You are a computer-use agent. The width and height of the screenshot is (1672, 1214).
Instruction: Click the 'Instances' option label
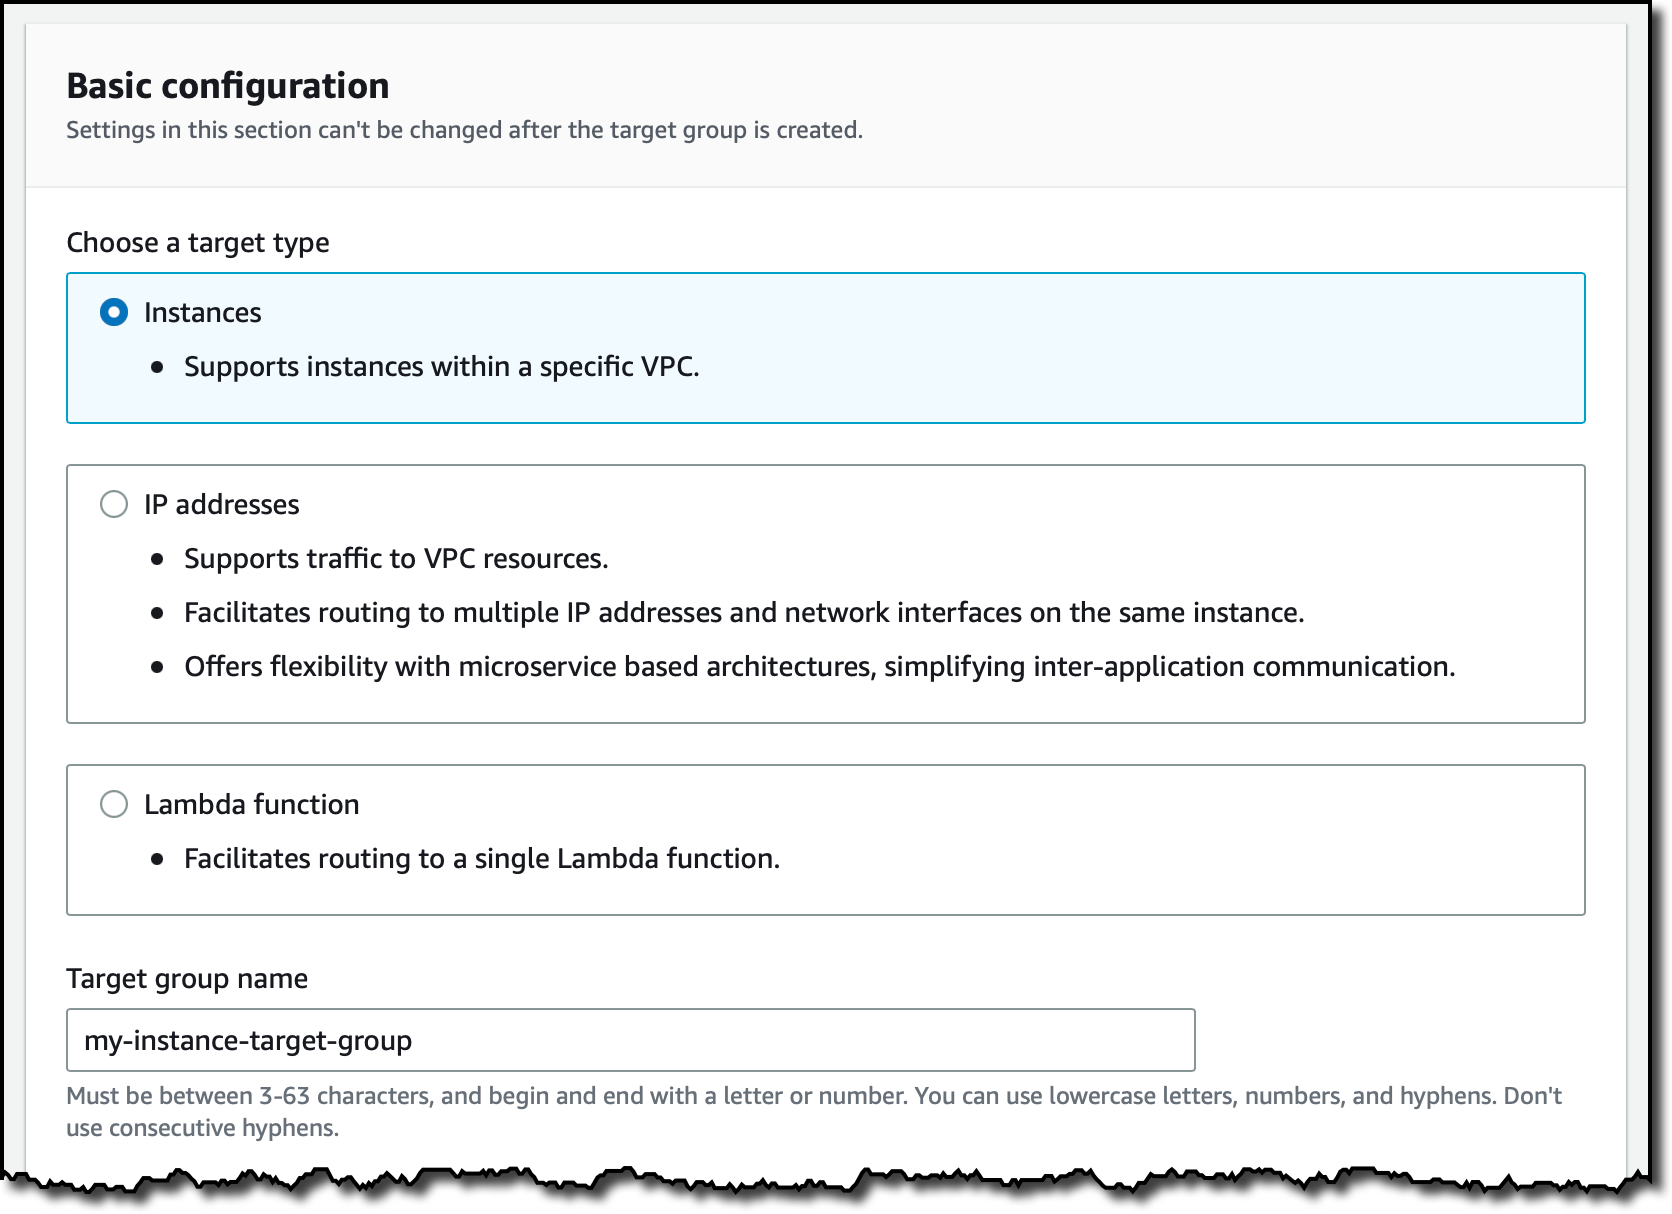click(x=202, y=313)
